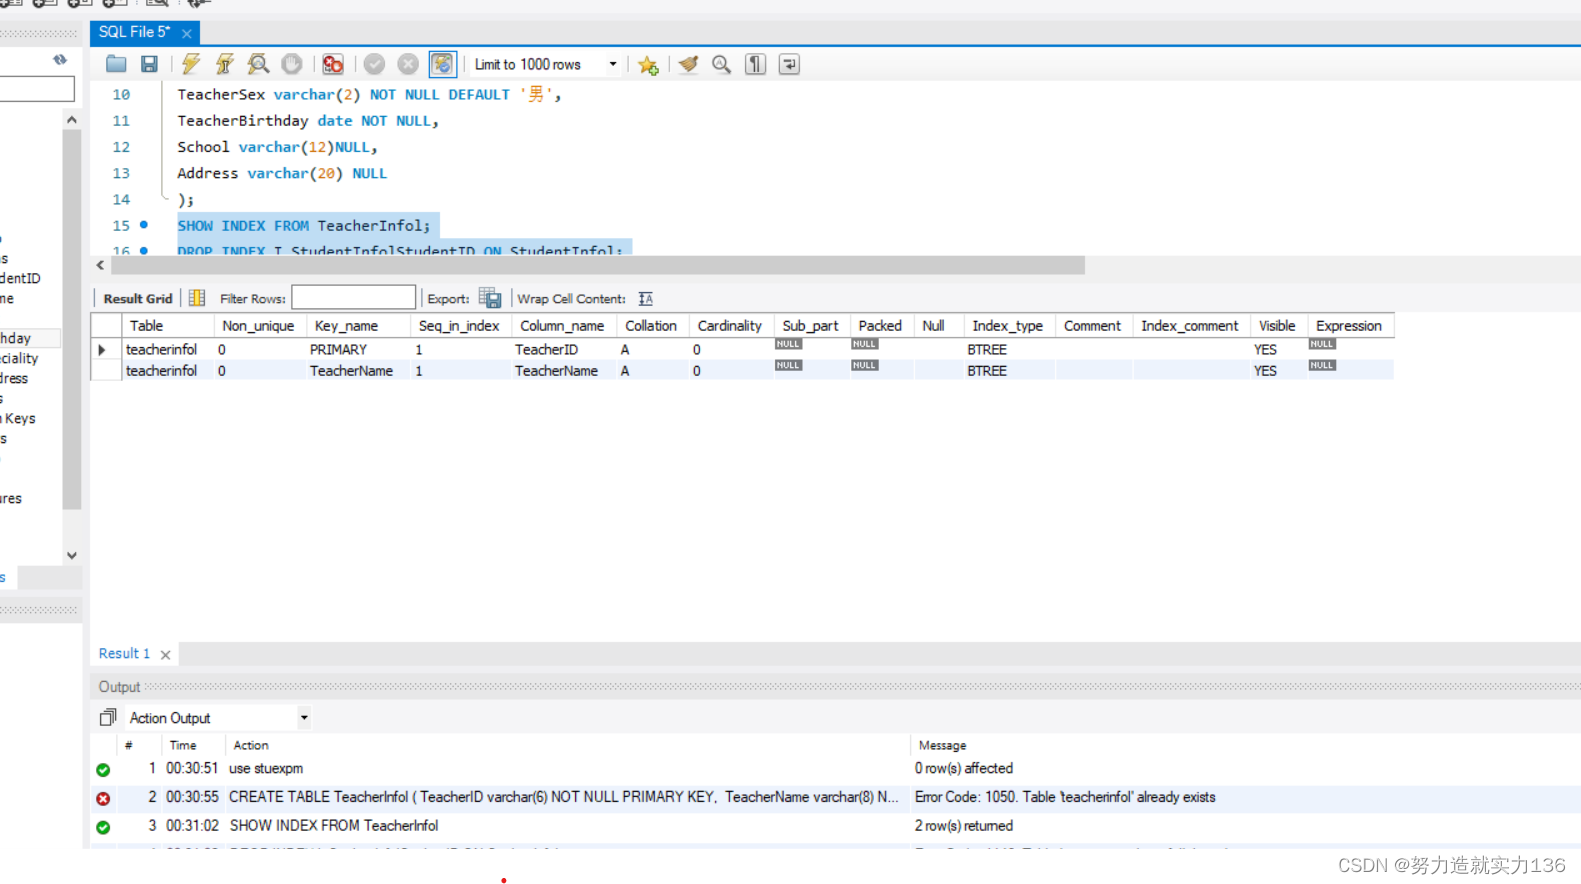Open the Limit to 1000 rows dropdown
This screenshot has width=1581, height=884.
pyautogui.click(x=545, y=64)
